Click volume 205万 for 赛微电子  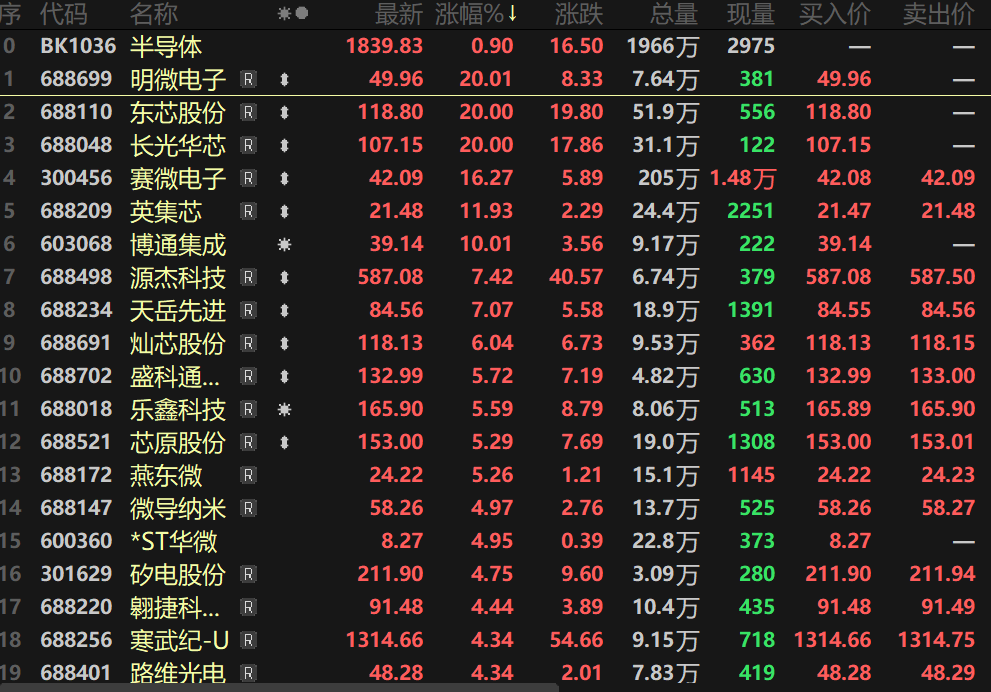pyautogui.click(x=668, y=179)
